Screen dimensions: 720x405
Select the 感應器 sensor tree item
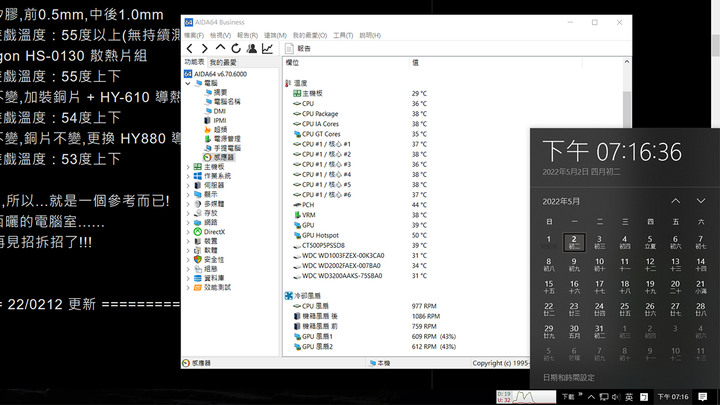[x=223, y=157]
